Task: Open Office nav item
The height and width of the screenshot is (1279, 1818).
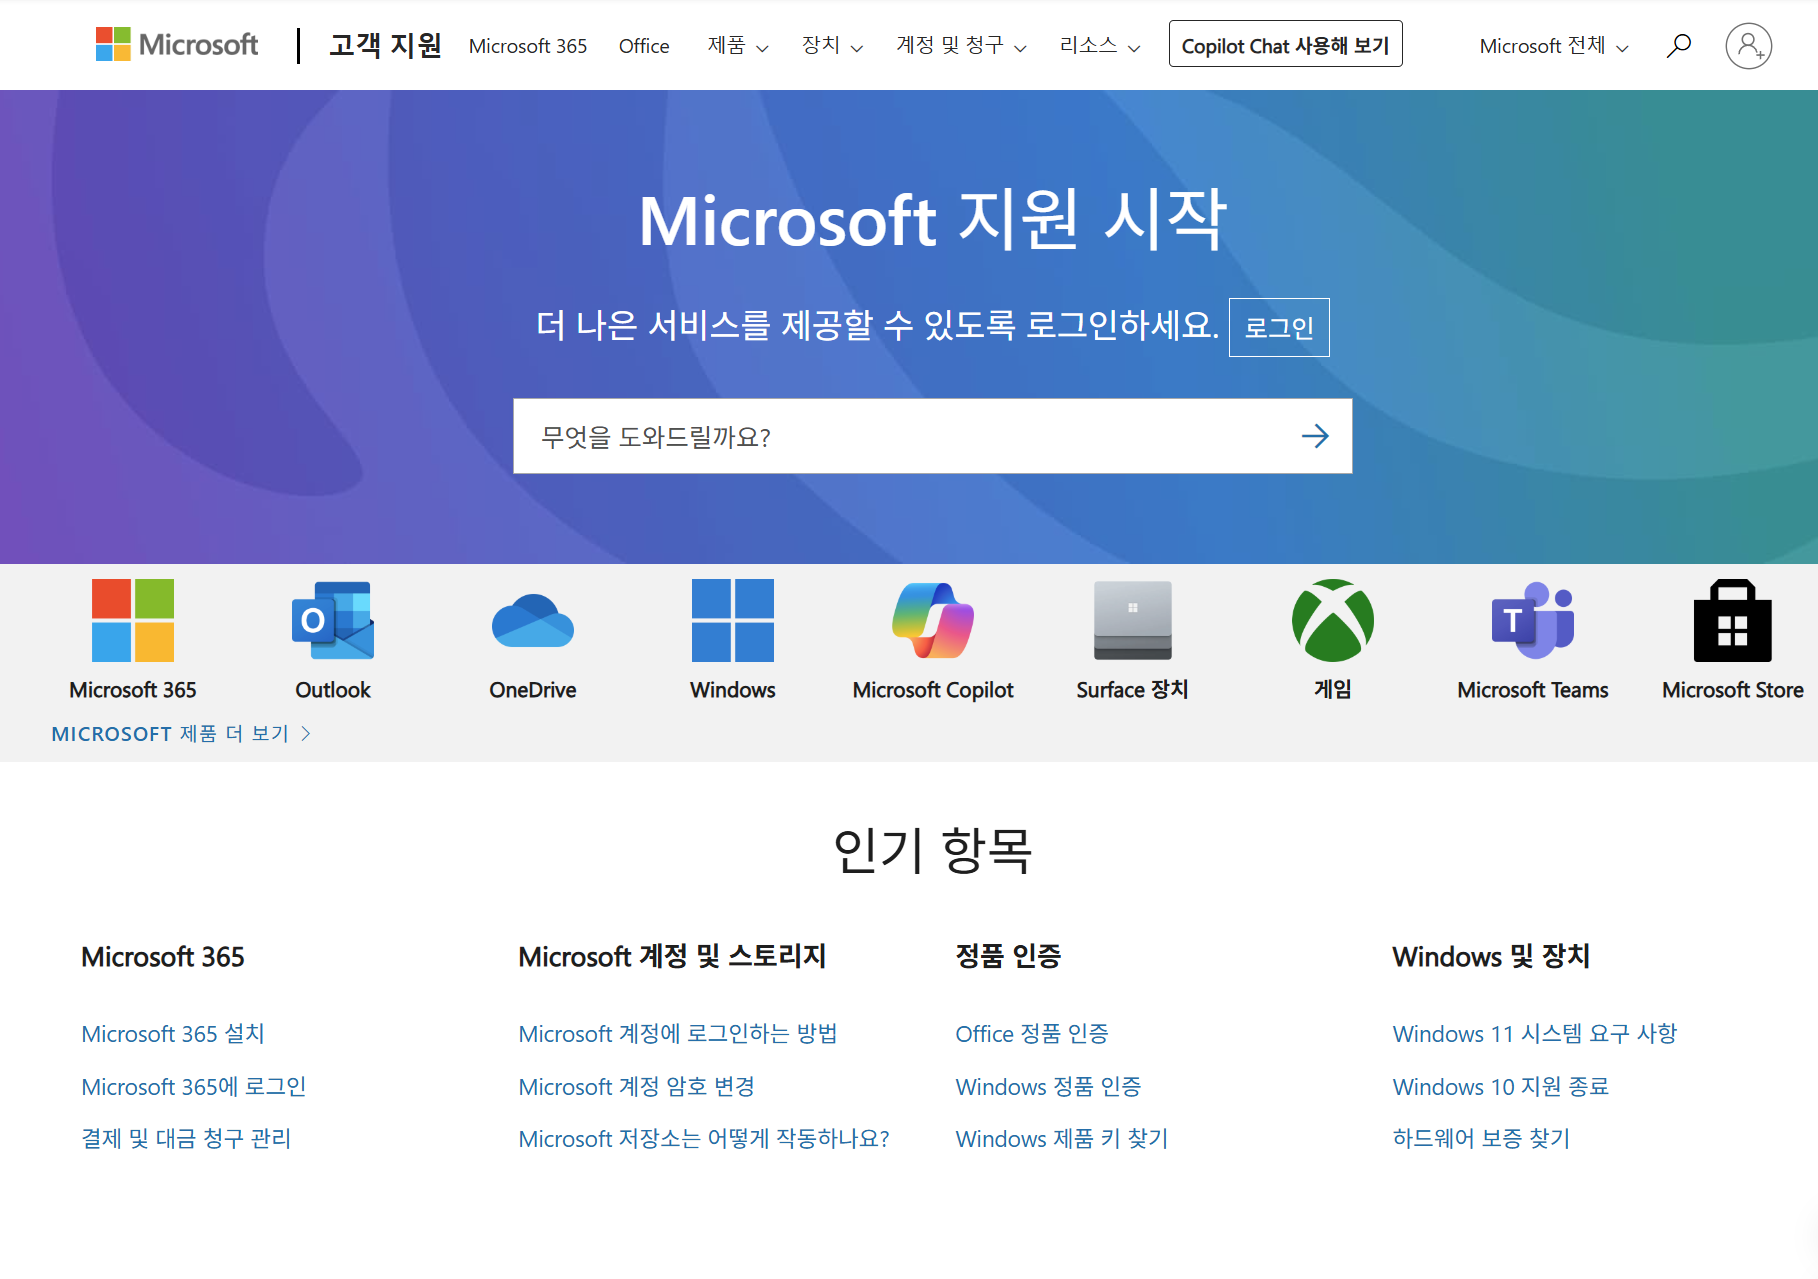Action: tap(644, 46)
